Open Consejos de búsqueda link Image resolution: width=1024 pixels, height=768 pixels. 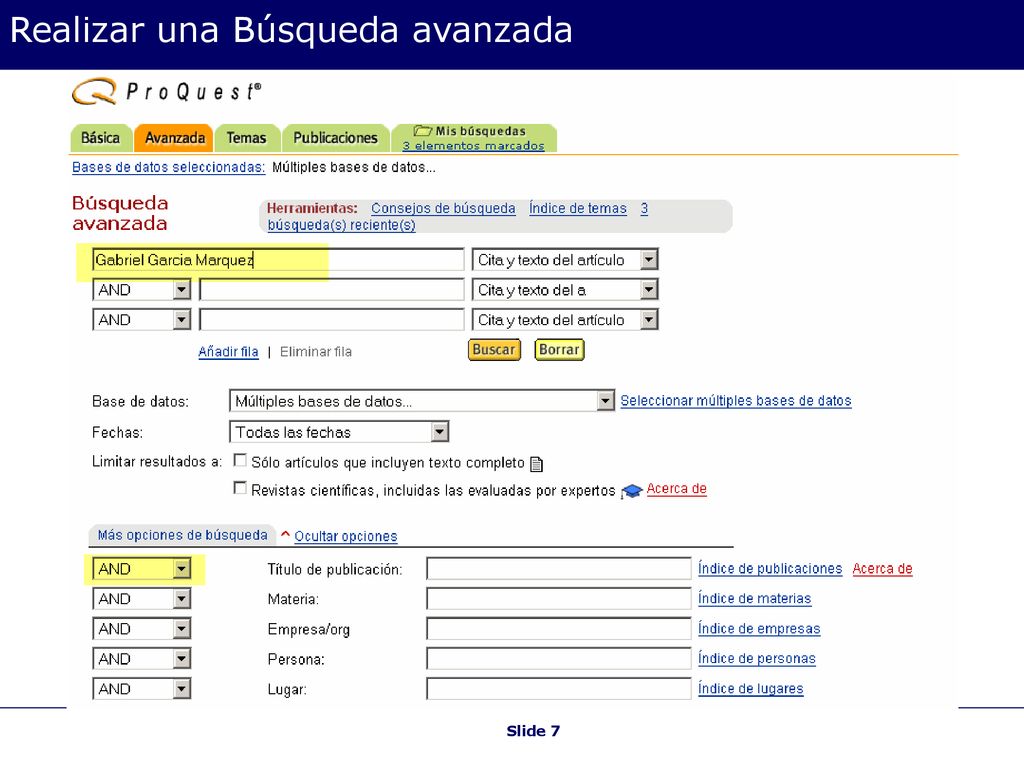coord(443,208)
